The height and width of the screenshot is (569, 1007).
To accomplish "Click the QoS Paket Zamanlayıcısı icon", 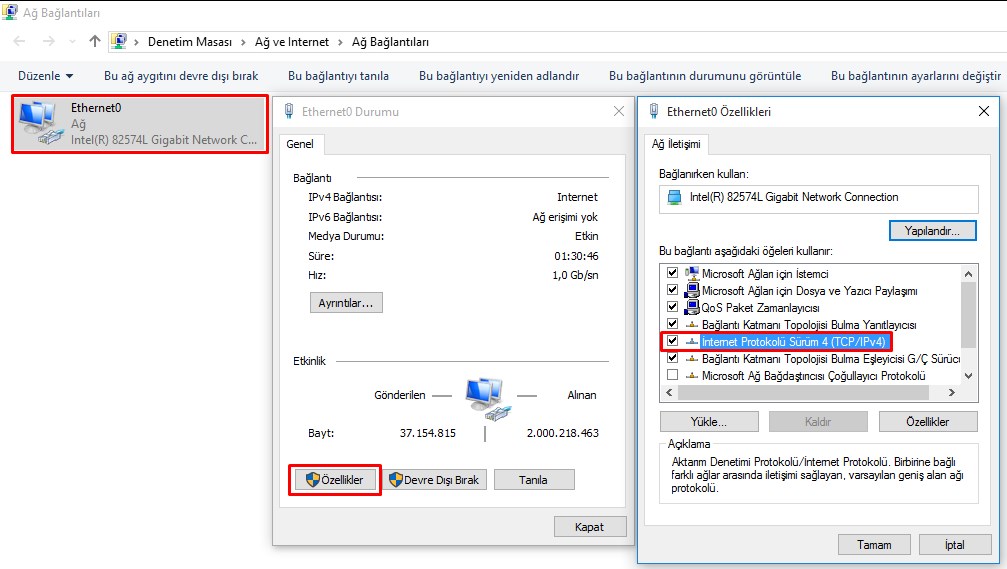I will point(692,307).
